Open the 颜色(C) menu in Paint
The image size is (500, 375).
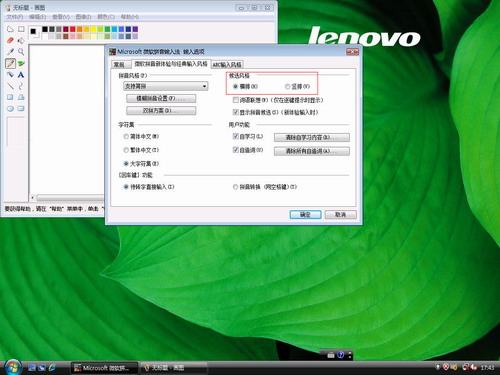coord(106,17)
